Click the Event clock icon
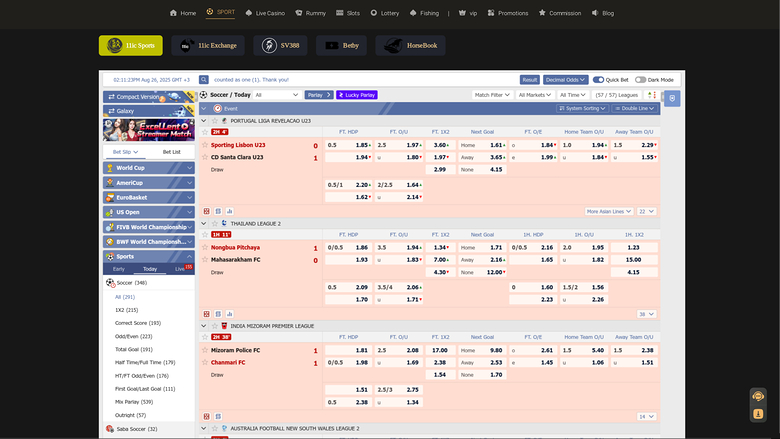 (x=217, y=108)
